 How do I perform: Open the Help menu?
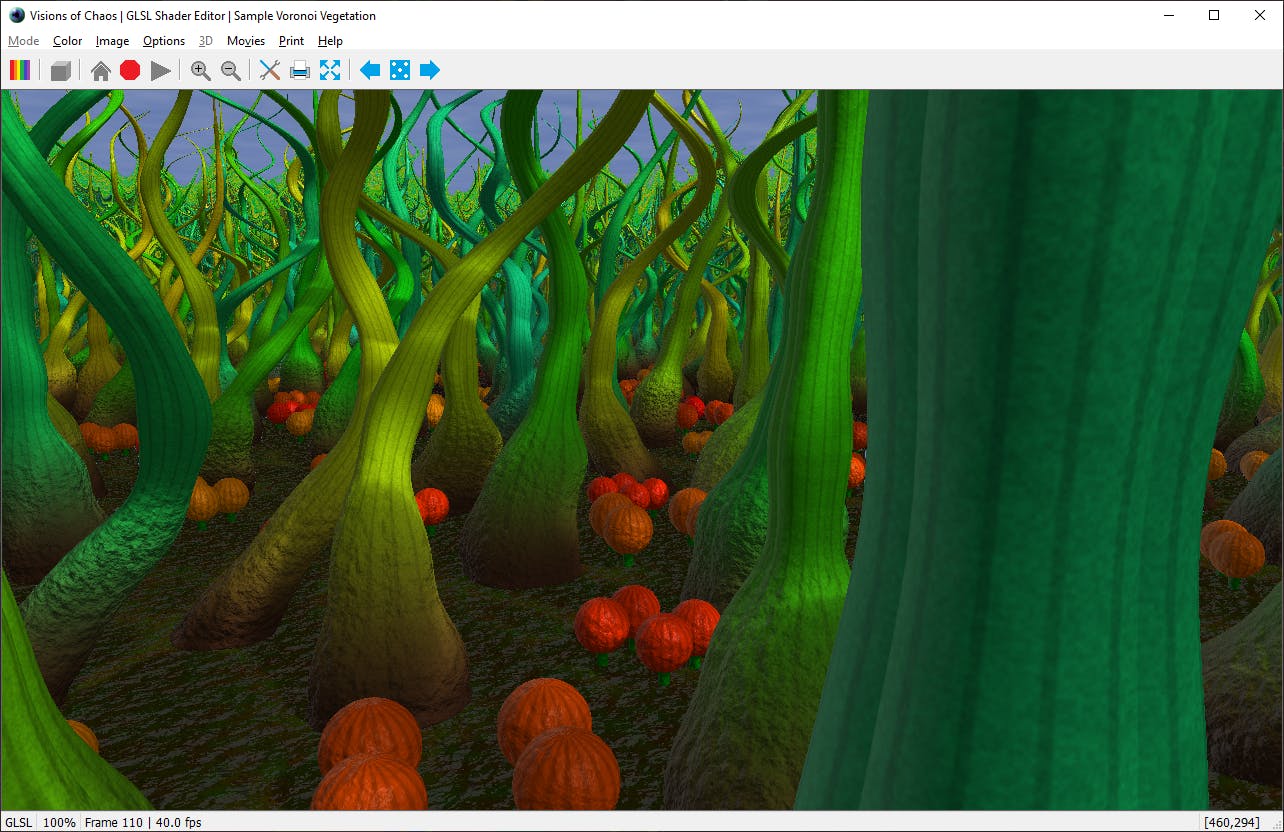330,41
